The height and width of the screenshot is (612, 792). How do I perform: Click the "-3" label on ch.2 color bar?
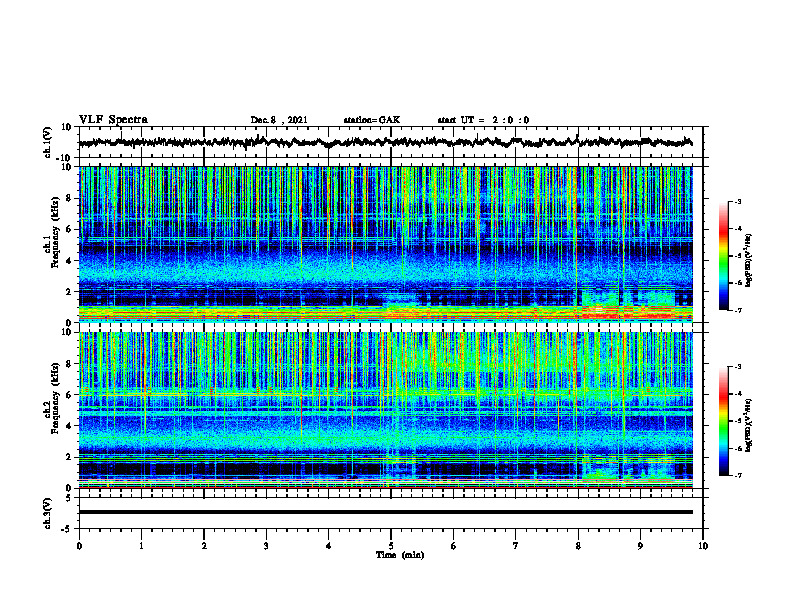tap(737, 367)
